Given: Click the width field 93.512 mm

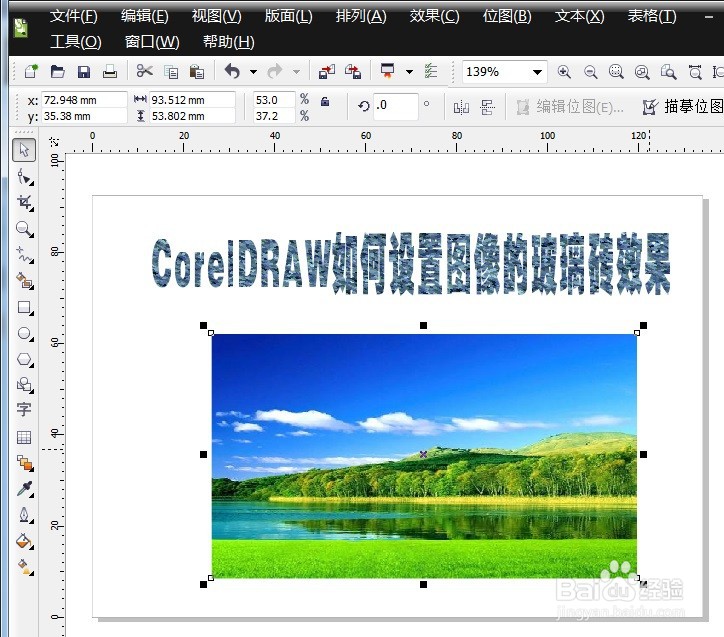Looking at the screenshot, I should 193,100.
